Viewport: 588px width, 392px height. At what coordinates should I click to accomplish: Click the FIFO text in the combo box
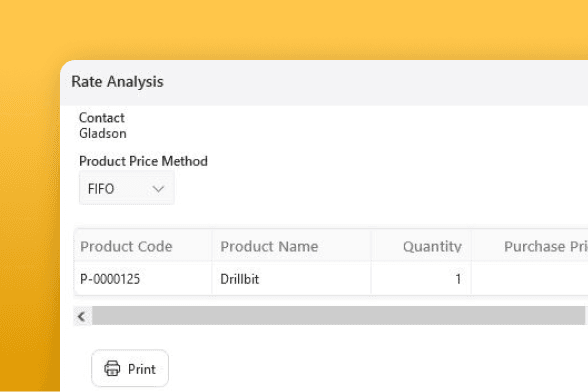coord(101,189)
